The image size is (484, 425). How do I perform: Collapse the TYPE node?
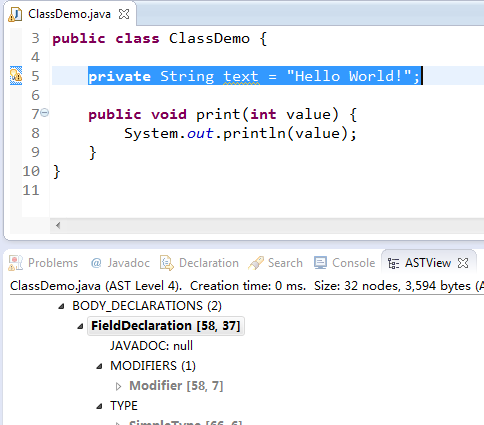[99, 406]
